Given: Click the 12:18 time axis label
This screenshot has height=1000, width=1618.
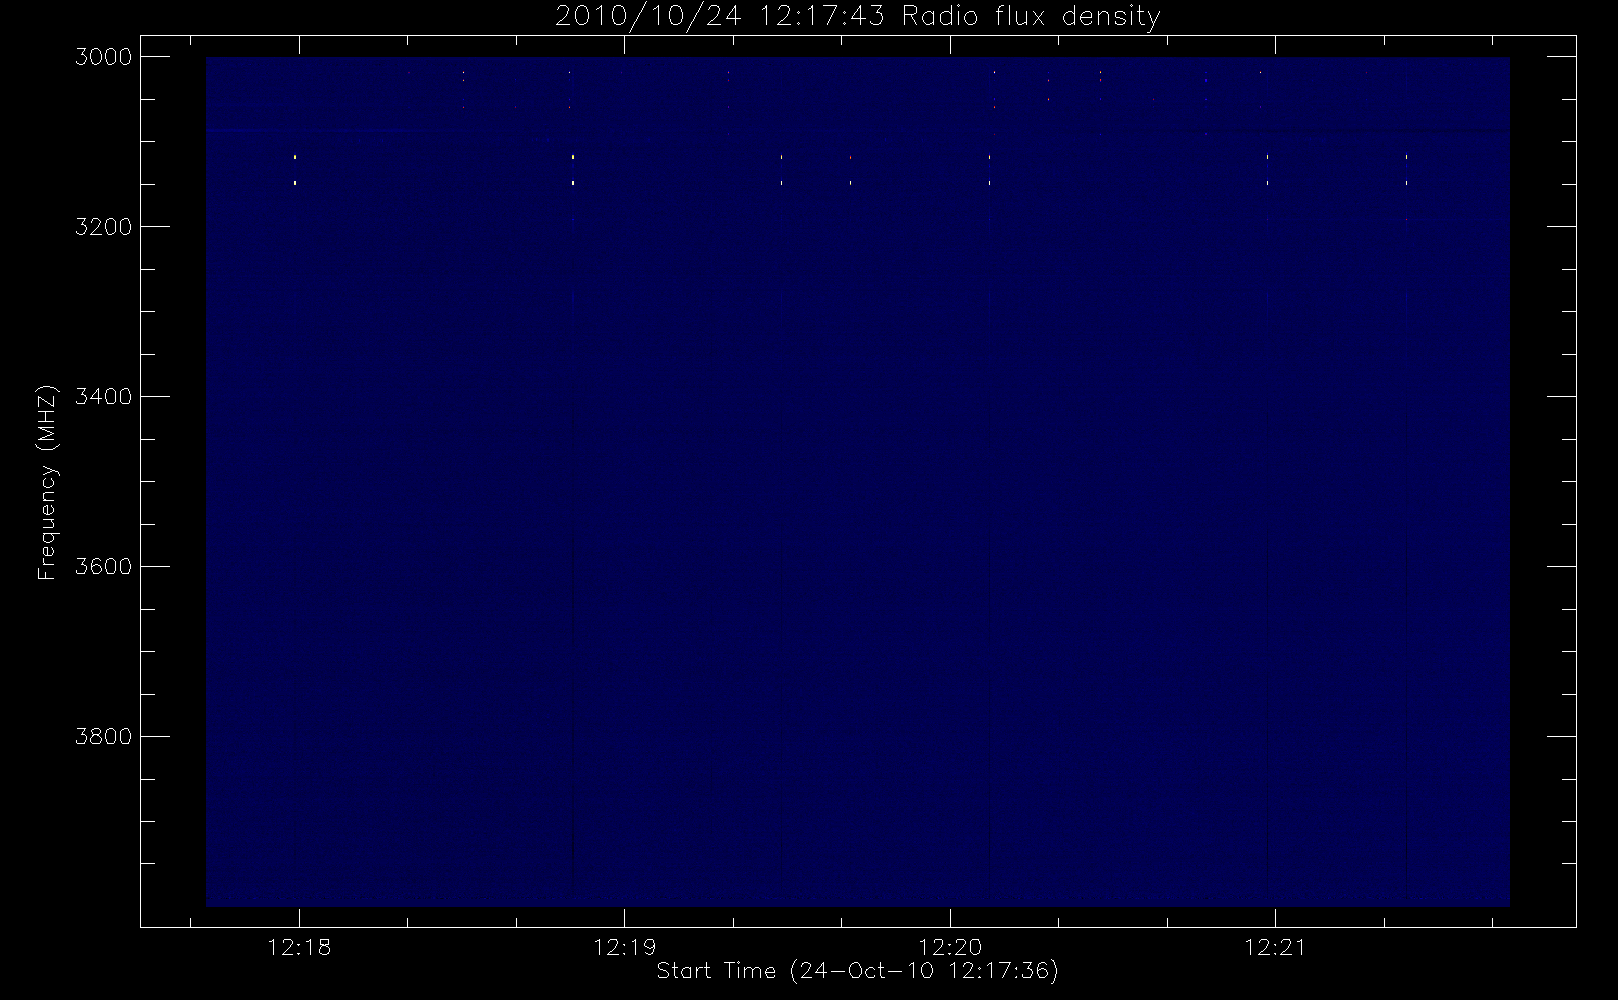Looking at the screenshot, I should pyautogui.click(x=299, y=947).
